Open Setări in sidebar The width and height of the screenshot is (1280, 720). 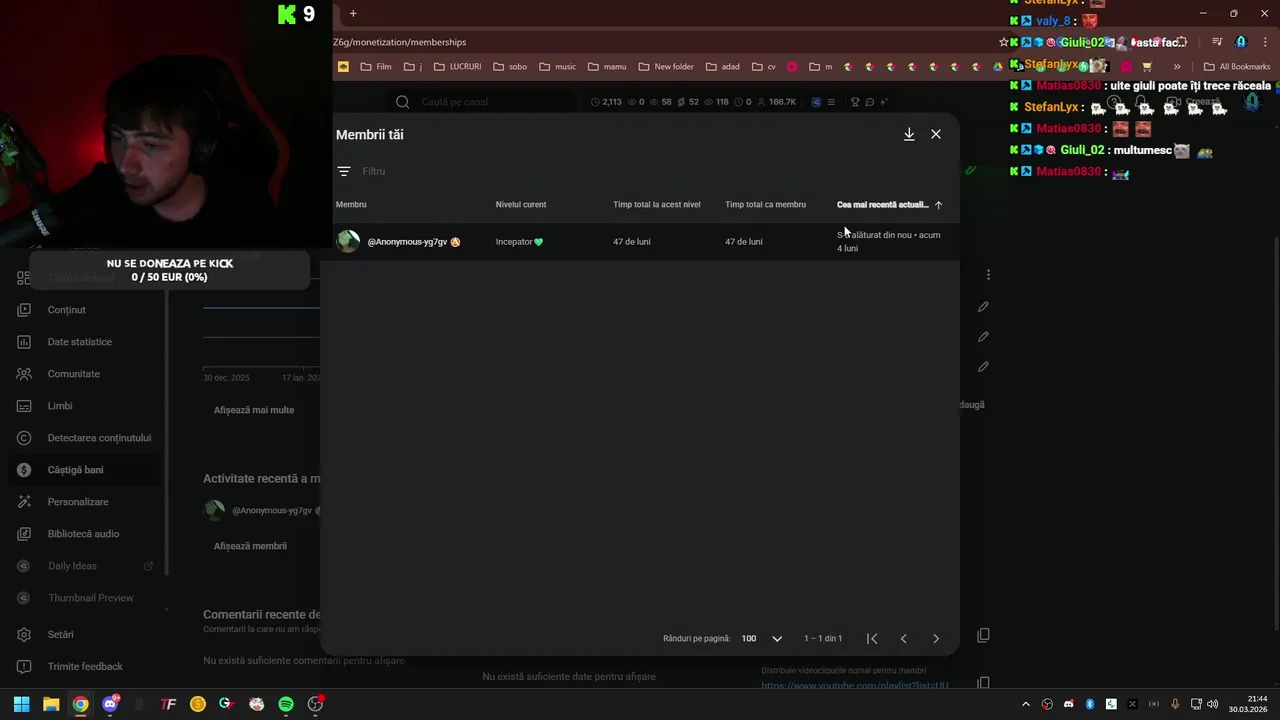[60, 635]
